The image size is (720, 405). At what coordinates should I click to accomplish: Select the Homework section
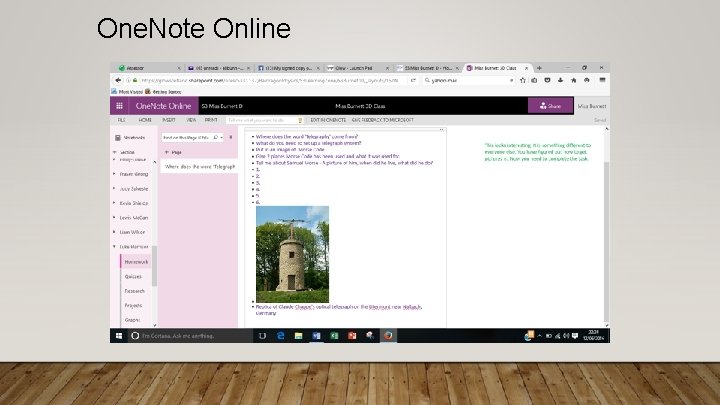click(136, 262)
